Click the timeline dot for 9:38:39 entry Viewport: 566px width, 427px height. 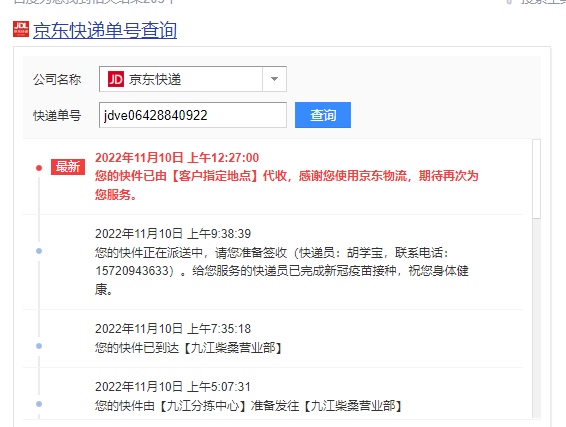pyautogui.click(x=39, y=251)
